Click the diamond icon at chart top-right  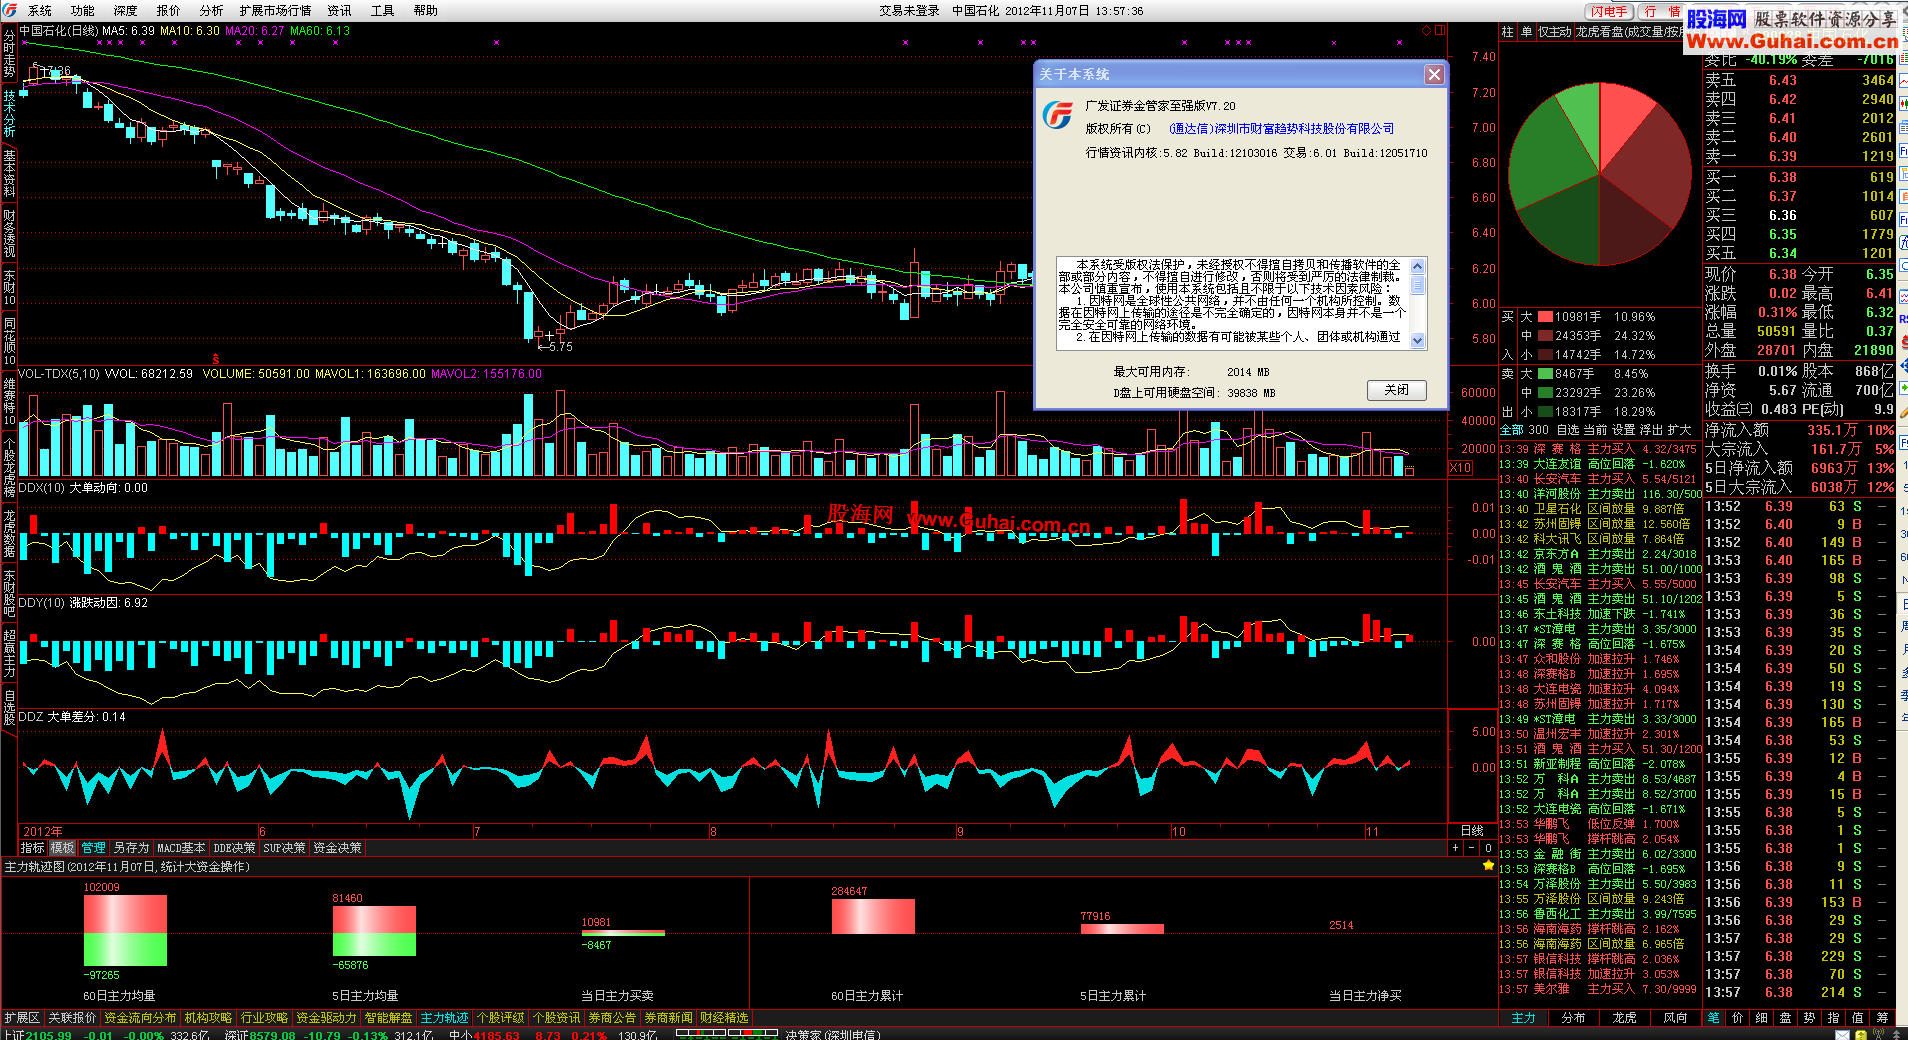point(1427,31)
